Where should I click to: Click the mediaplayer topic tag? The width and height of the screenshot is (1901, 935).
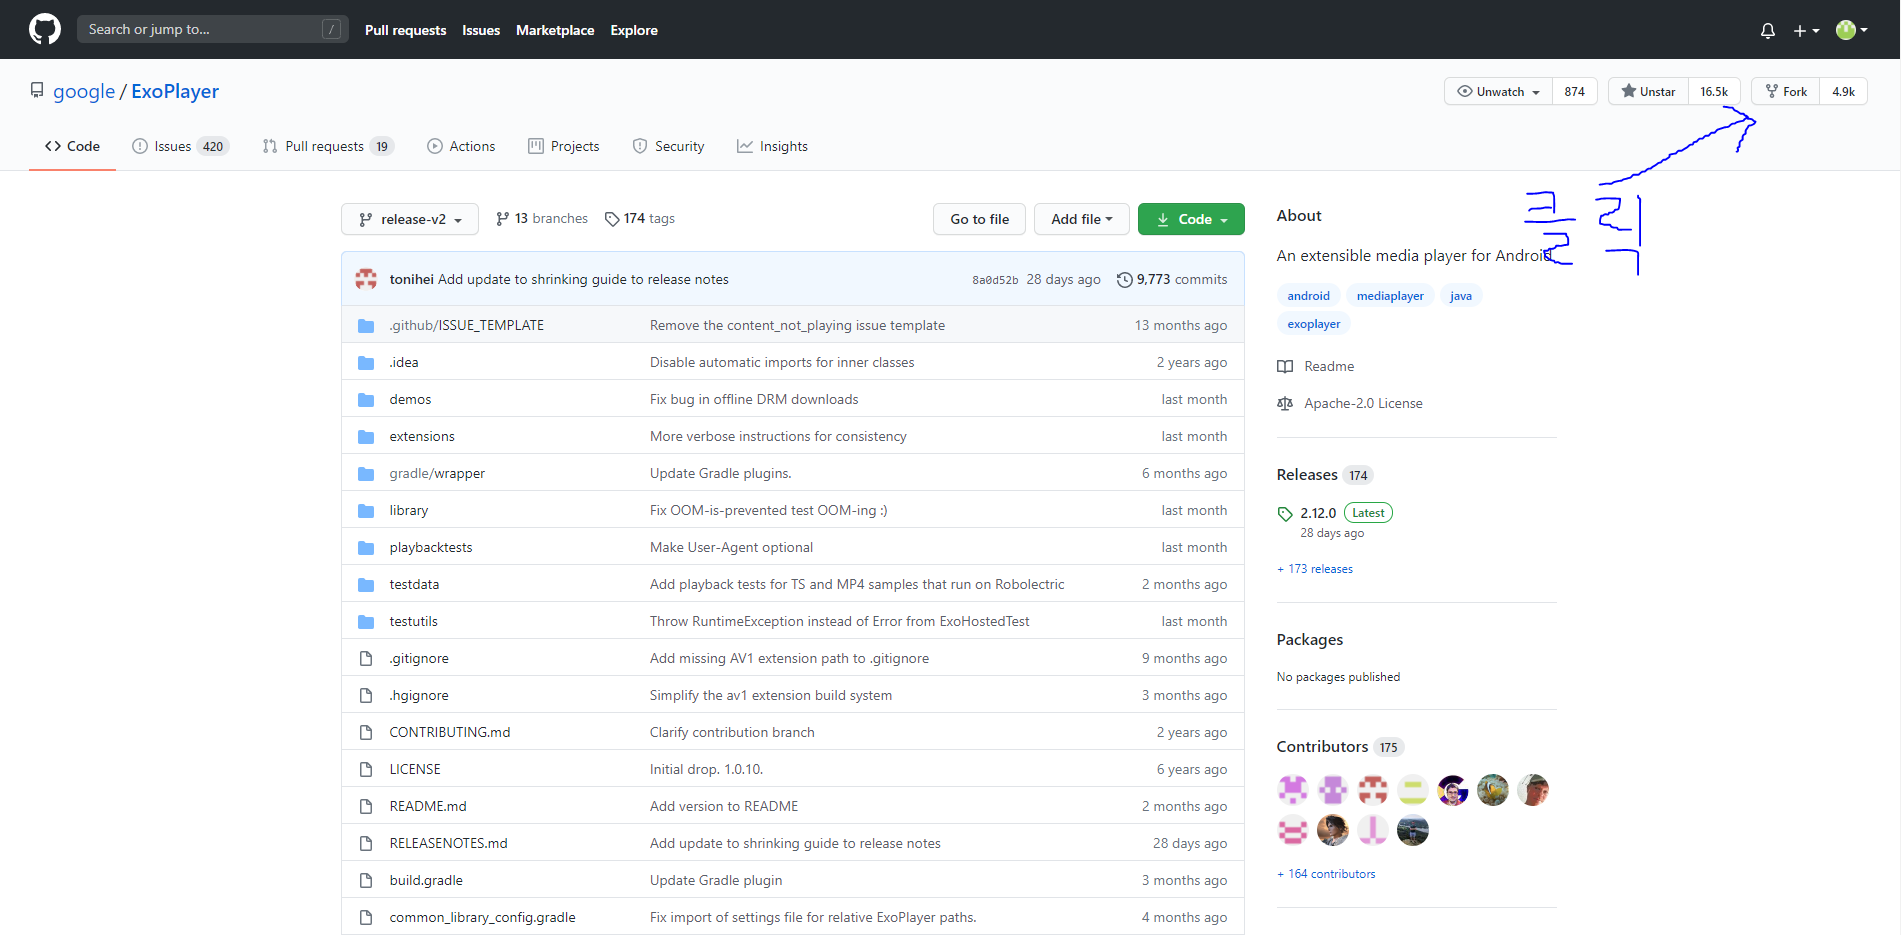click(1390, 296)
